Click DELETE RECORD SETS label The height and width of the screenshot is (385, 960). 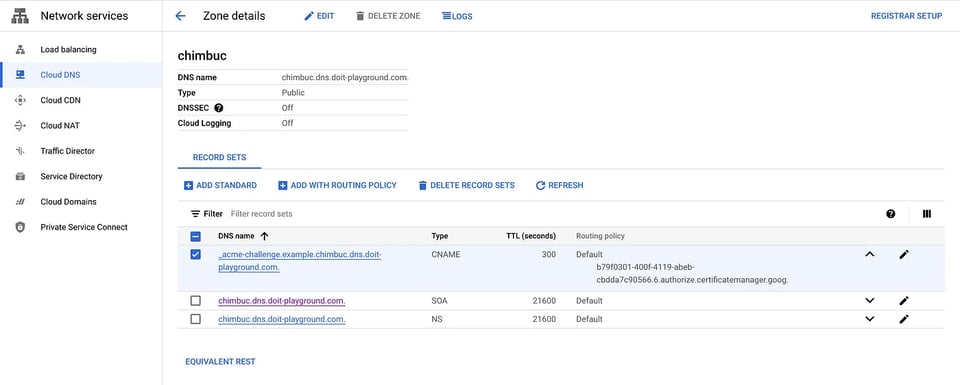pos(473,185)
